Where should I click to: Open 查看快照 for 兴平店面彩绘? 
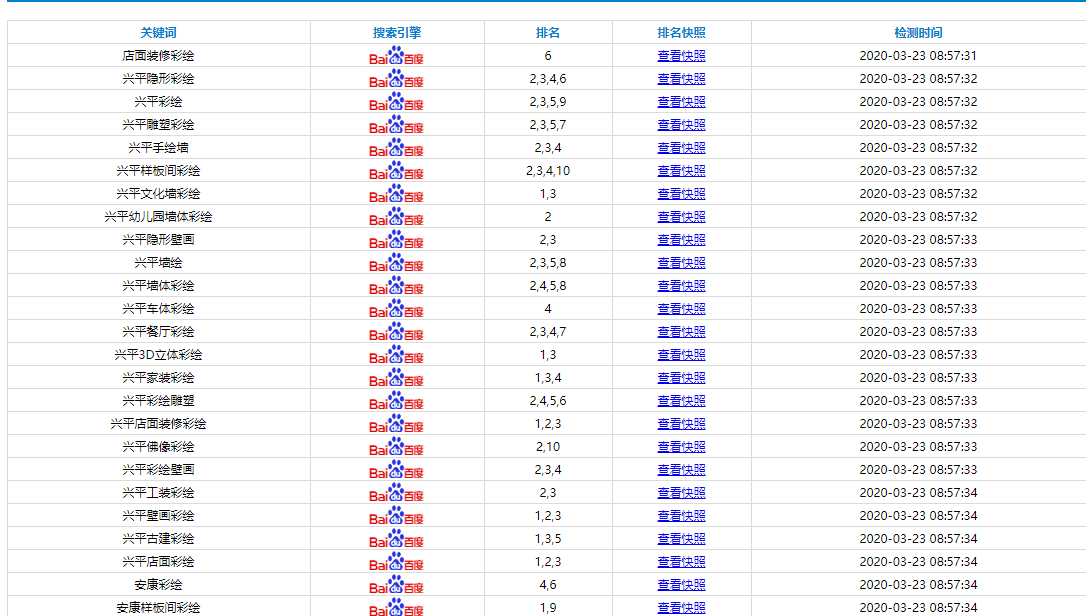(682, 561)
